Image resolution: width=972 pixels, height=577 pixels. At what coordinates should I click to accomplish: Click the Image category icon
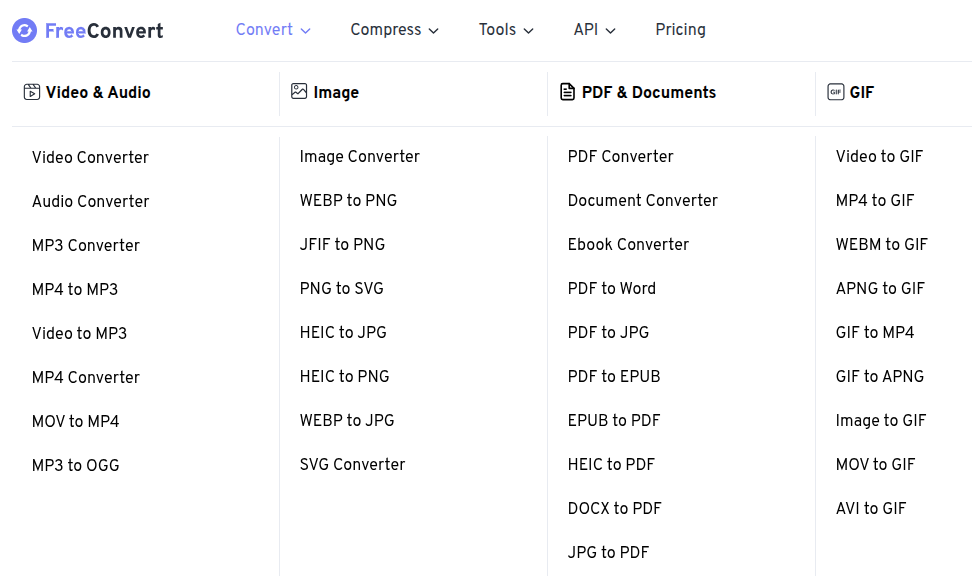point(299,92)
